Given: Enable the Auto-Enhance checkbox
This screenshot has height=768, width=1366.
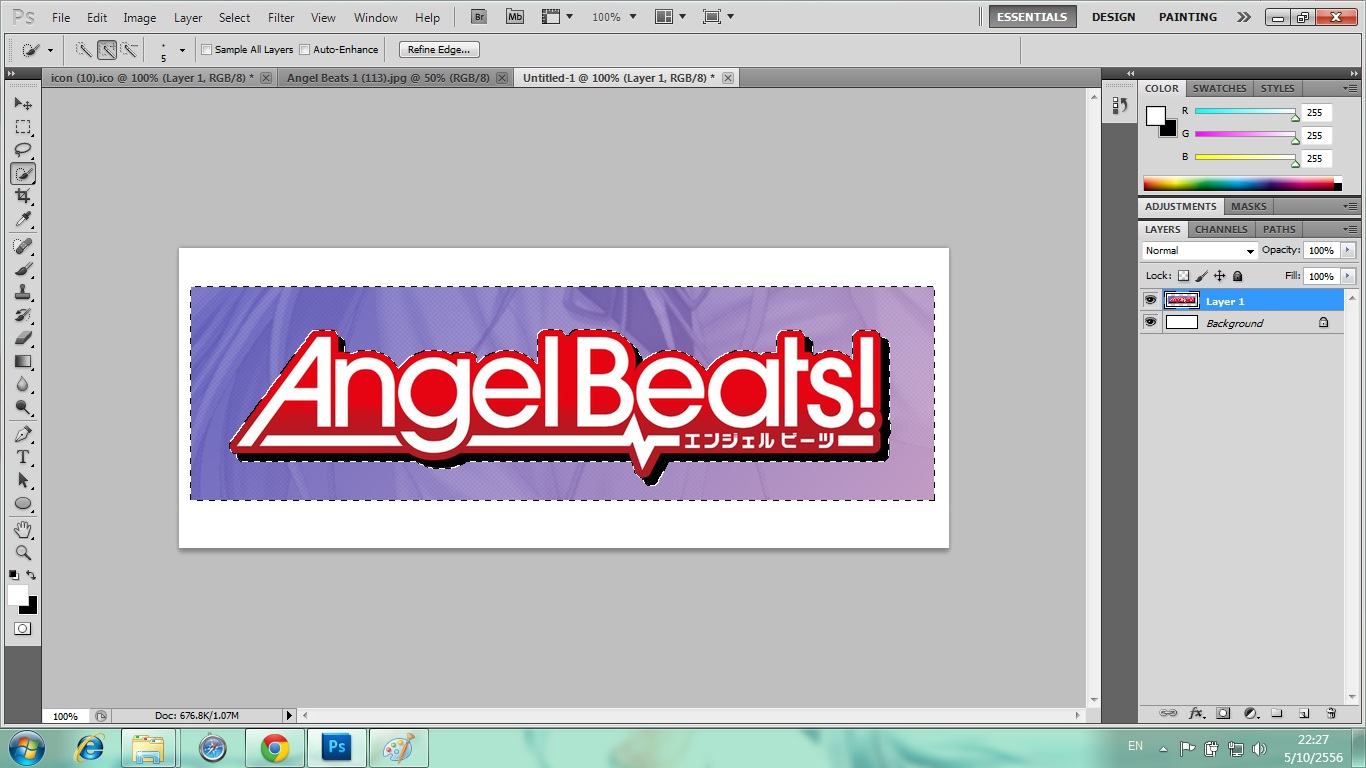Looking at the screenshot, I should click(x=305, y=49).
